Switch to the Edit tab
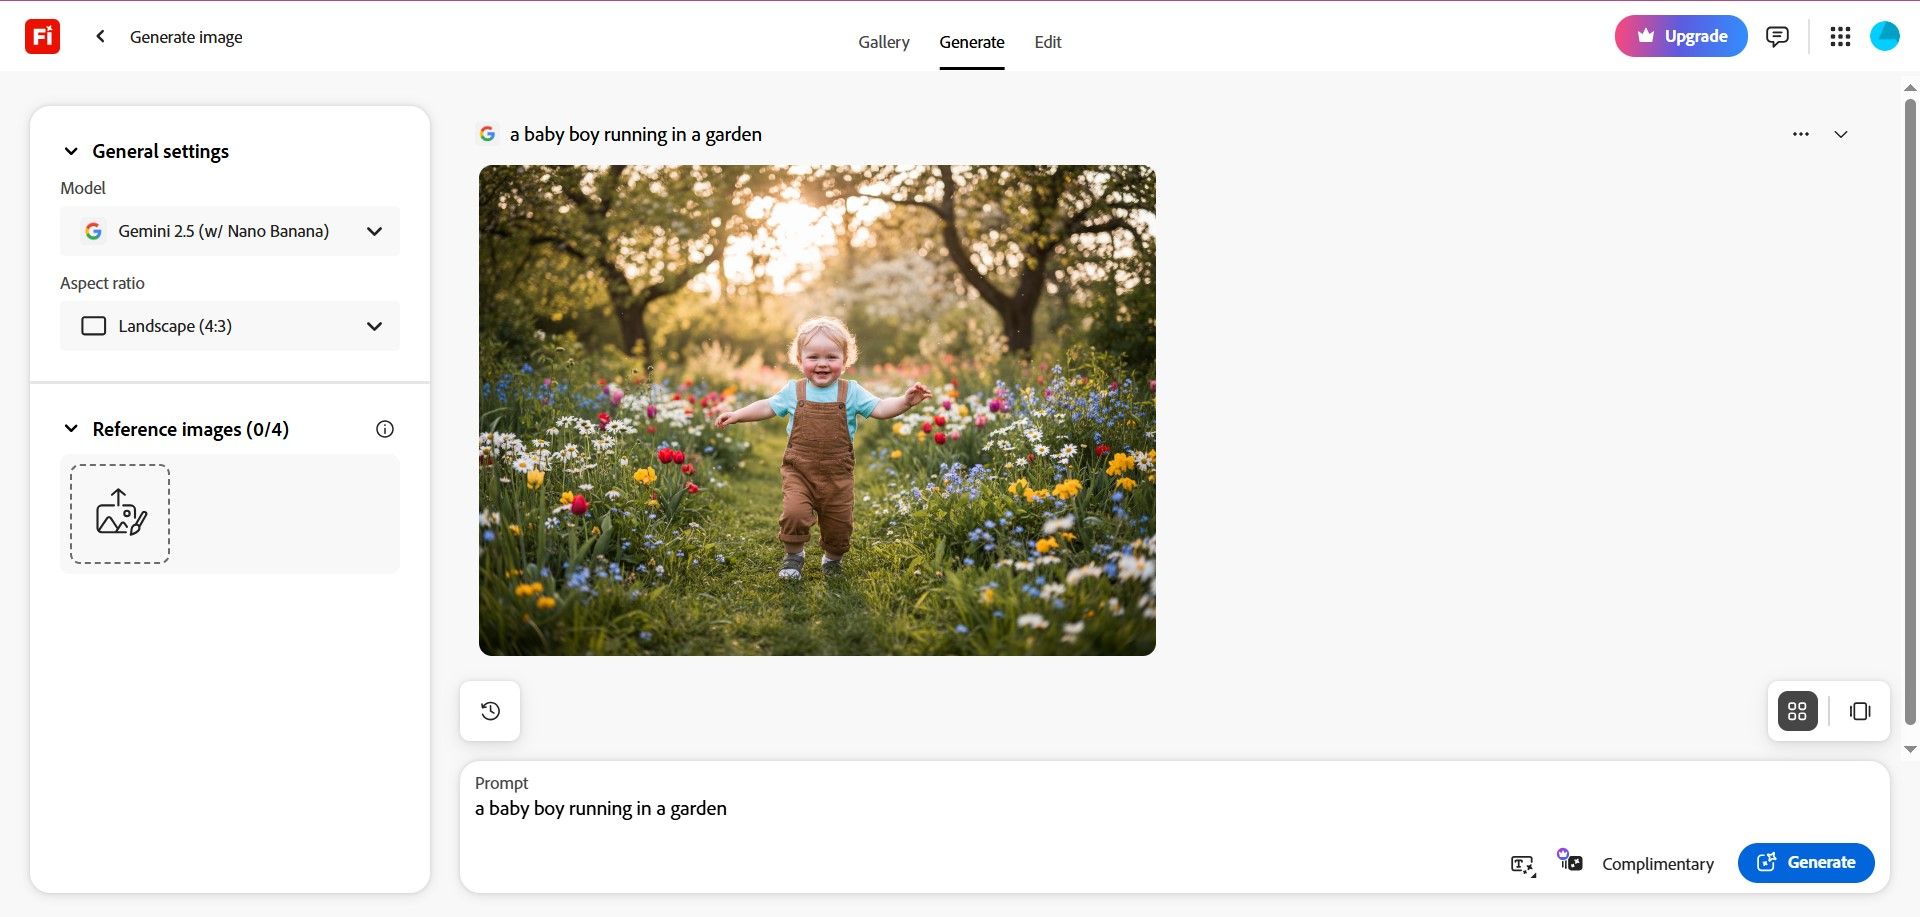 (x=1047, y=42)
